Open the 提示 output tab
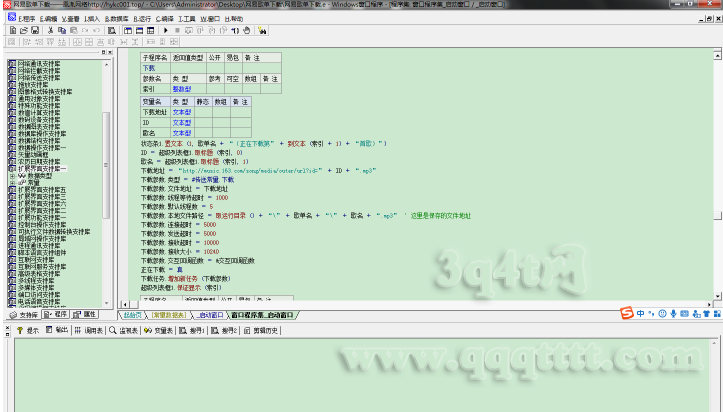This screenshot has width=723, height=412. click(x=28, y=330)
